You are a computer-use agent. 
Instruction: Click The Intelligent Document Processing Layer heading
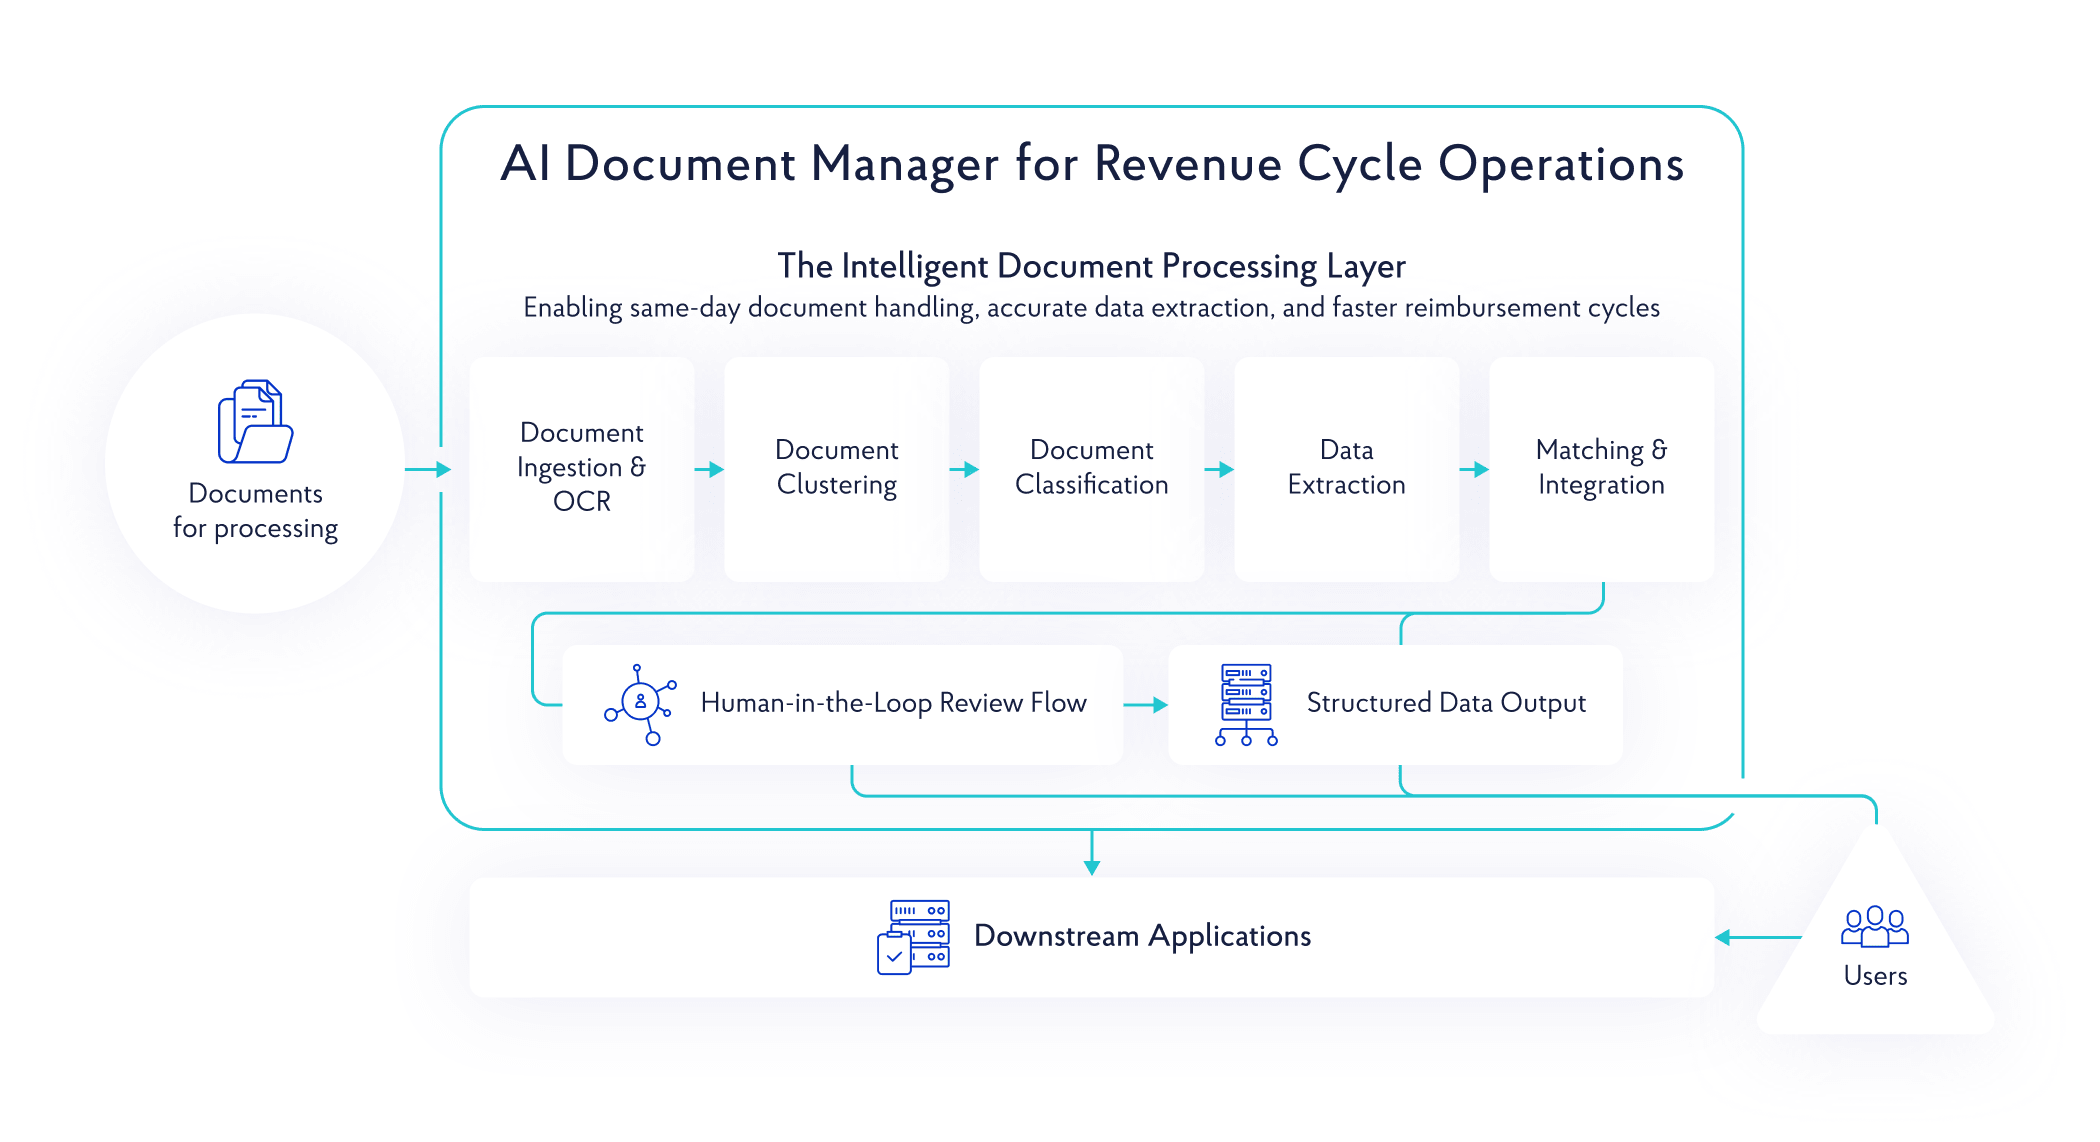pos(1092,267)
